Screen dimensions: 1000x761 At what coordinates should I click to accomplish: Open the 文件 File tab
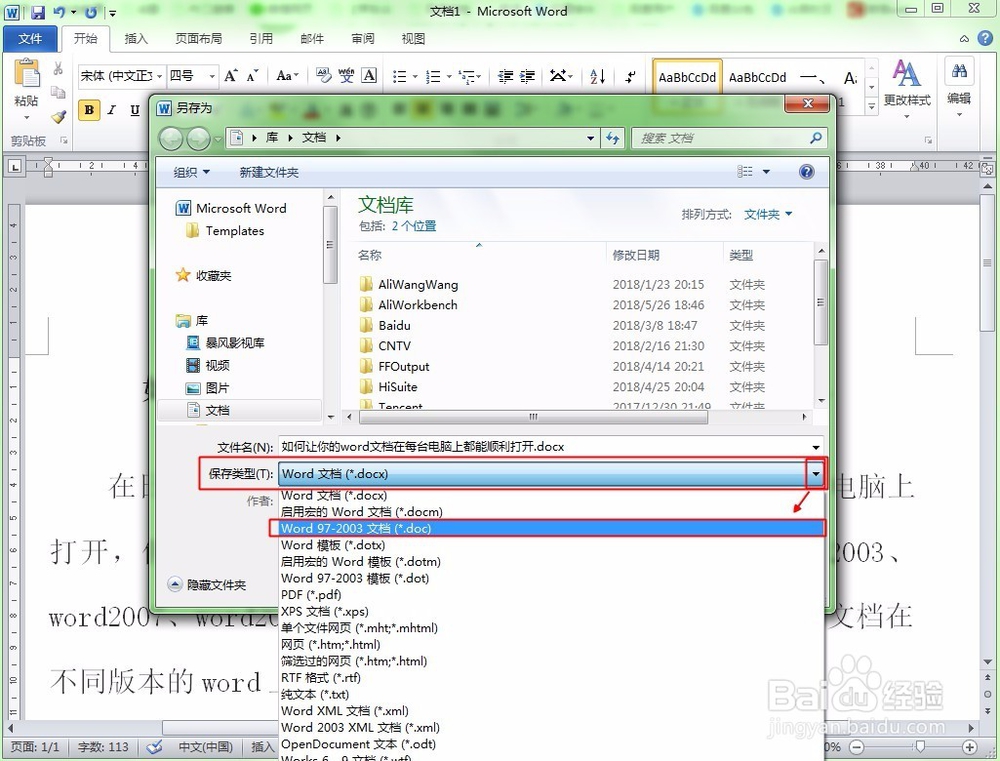point(30,39)
